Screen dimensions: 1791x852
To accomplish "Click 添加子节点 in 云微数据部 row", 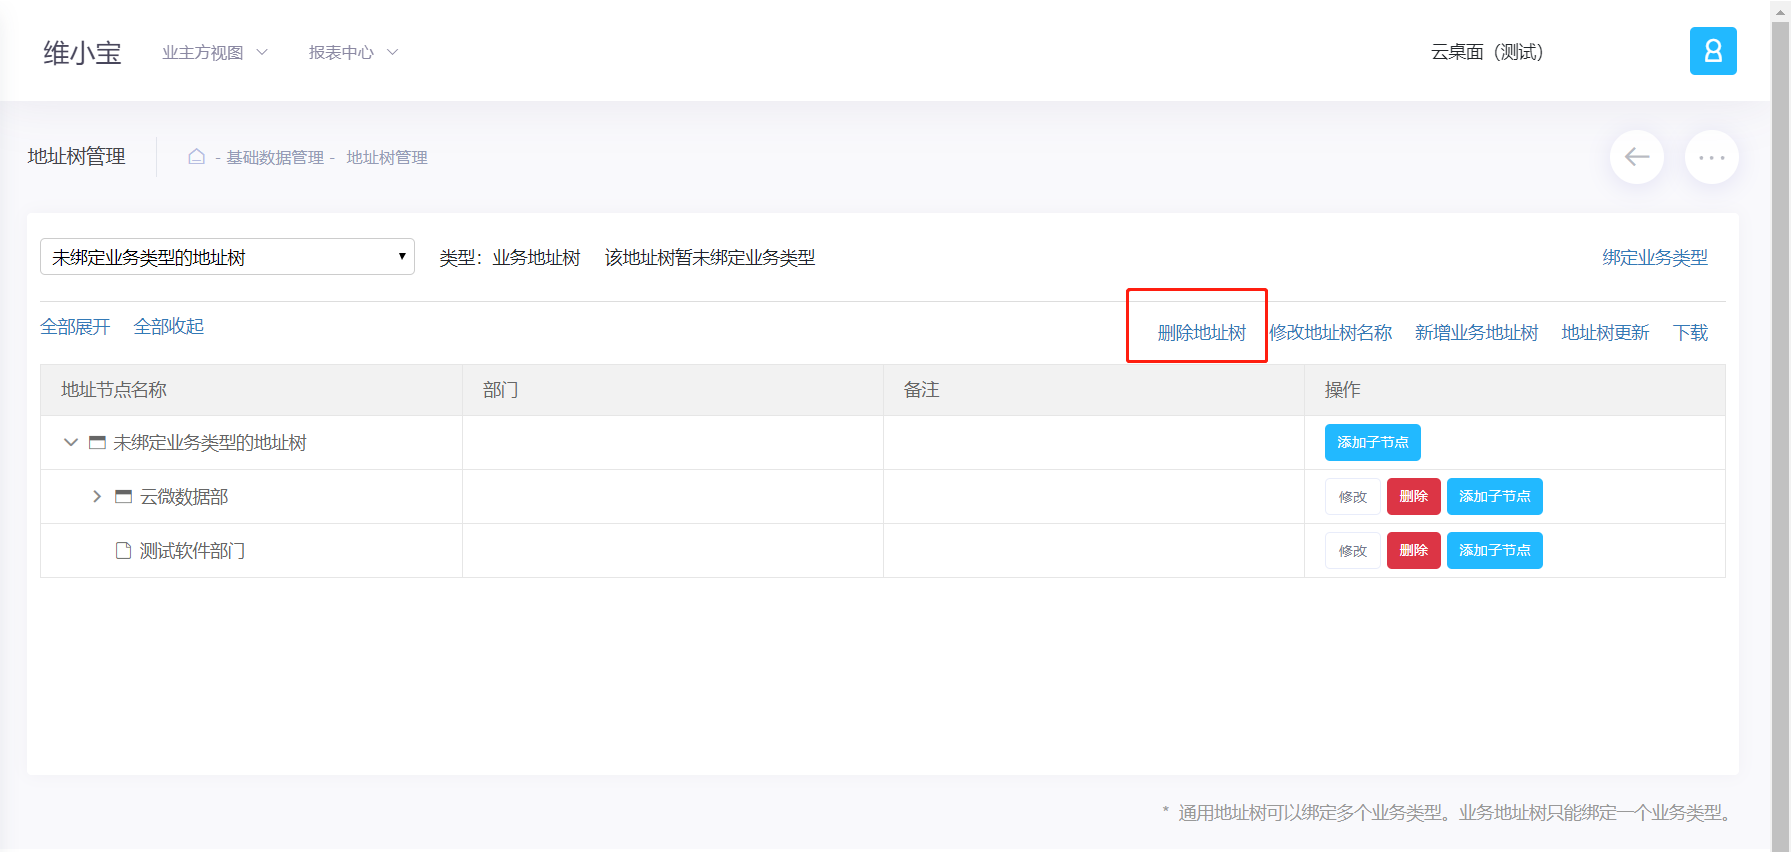I will click(1495, 496).
